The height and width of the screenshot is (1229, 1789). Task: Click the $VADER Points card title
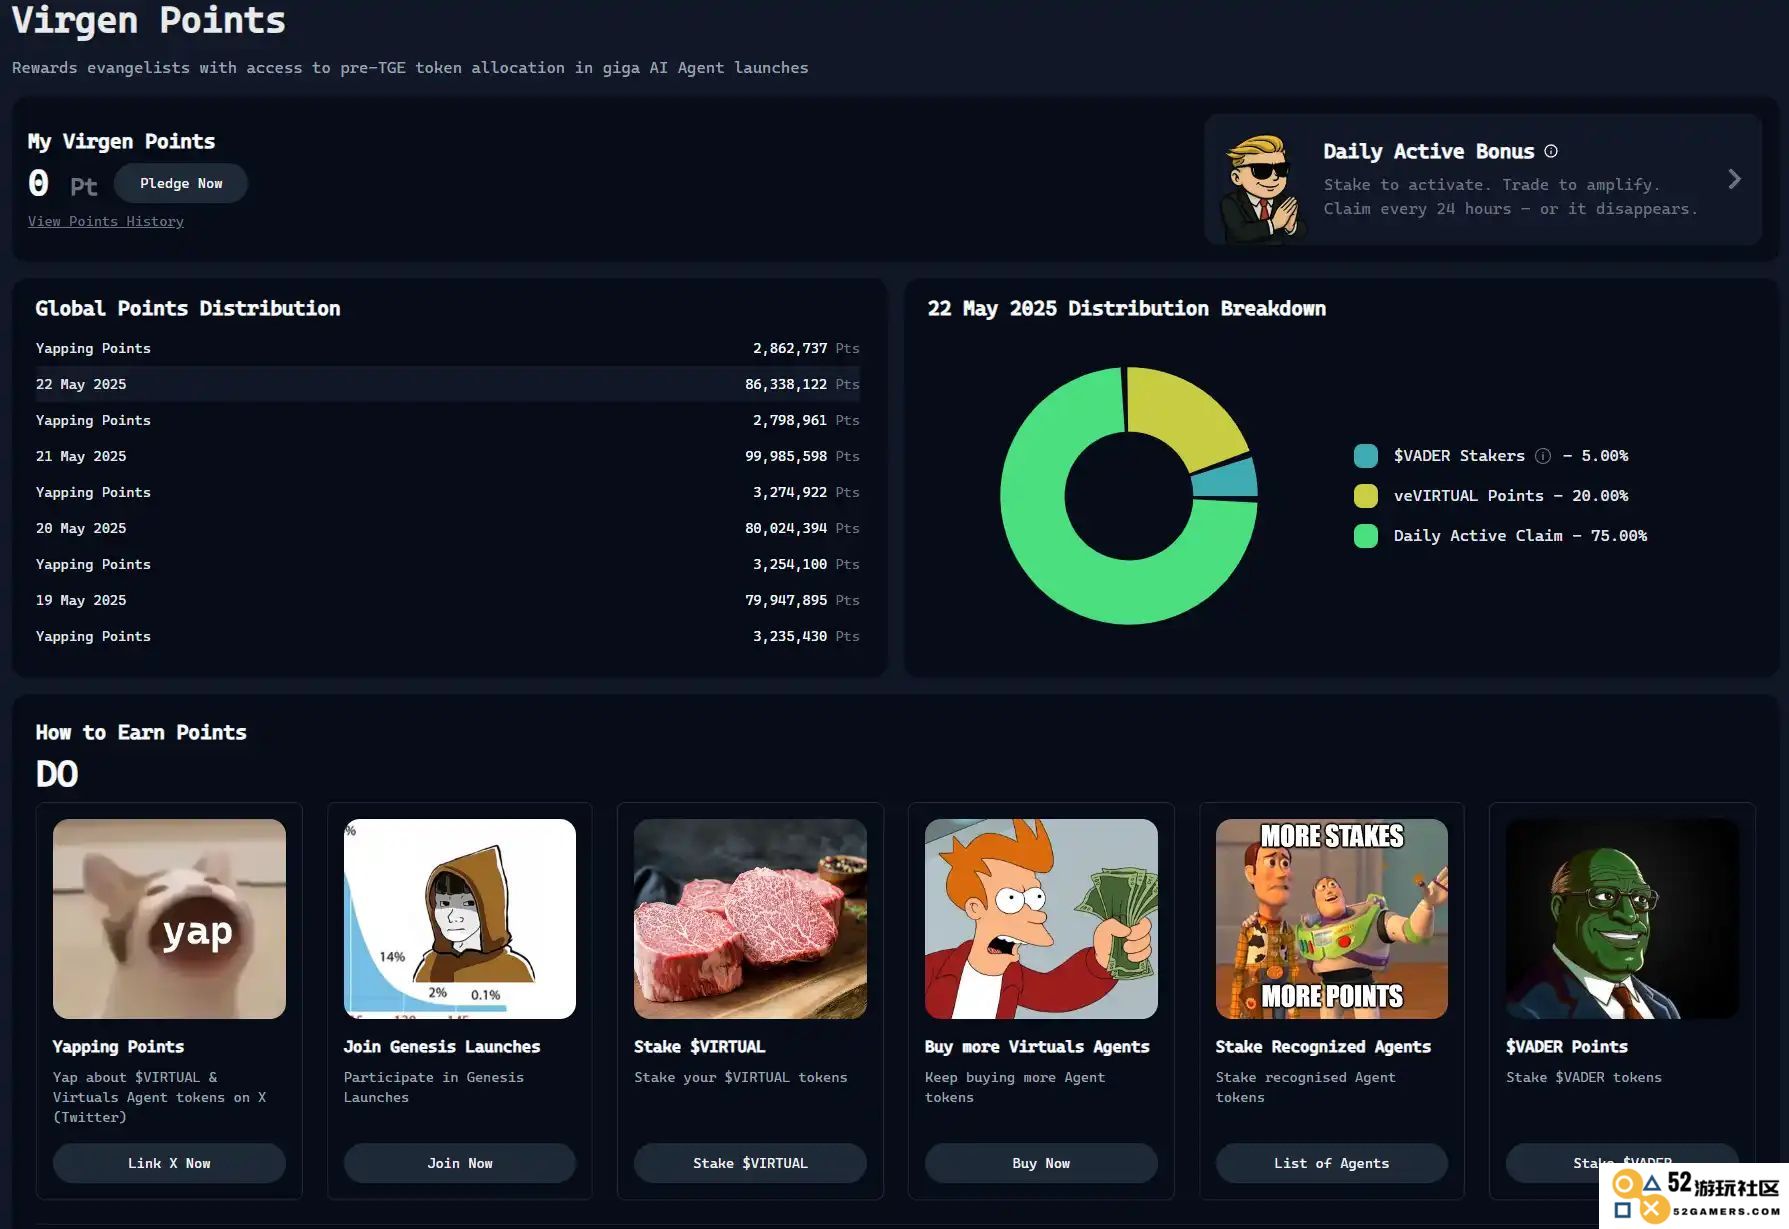[1567, 1047]
